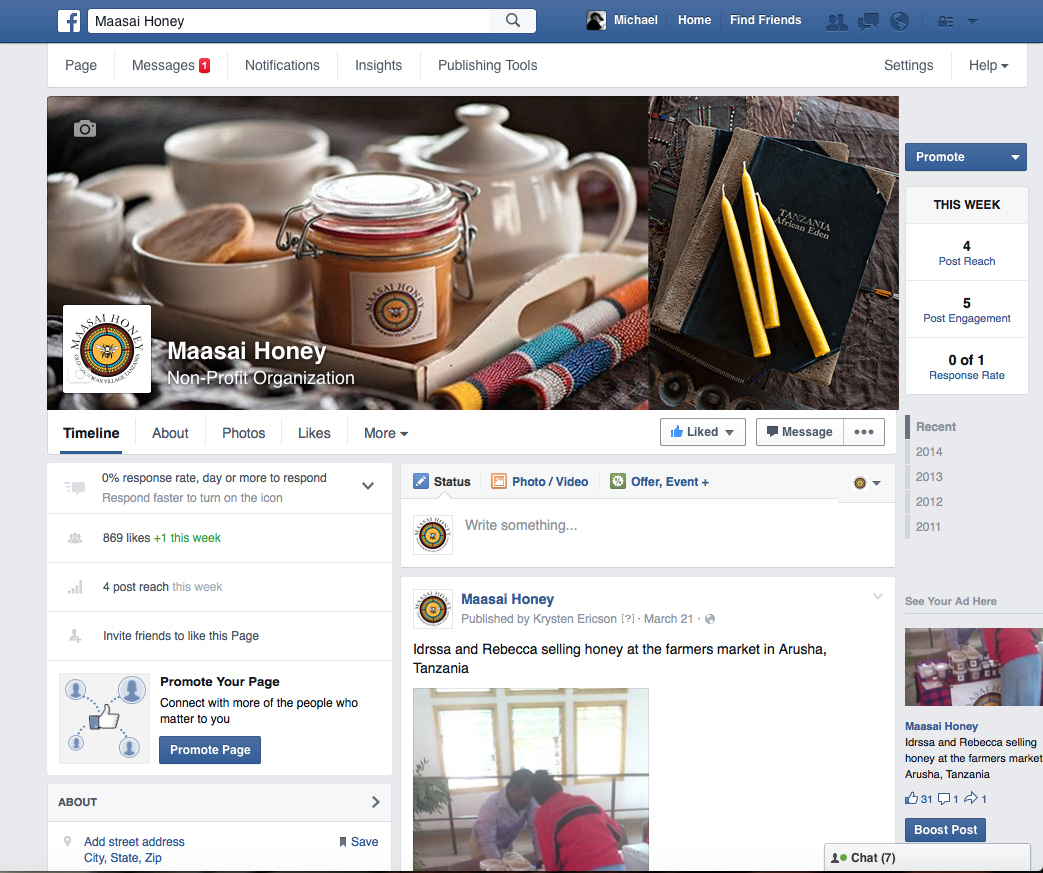Image resolution: width=1043 pixels, height=873 pixels.
Task: Open the globe notifications icon
Action: [x=899, y=21]
